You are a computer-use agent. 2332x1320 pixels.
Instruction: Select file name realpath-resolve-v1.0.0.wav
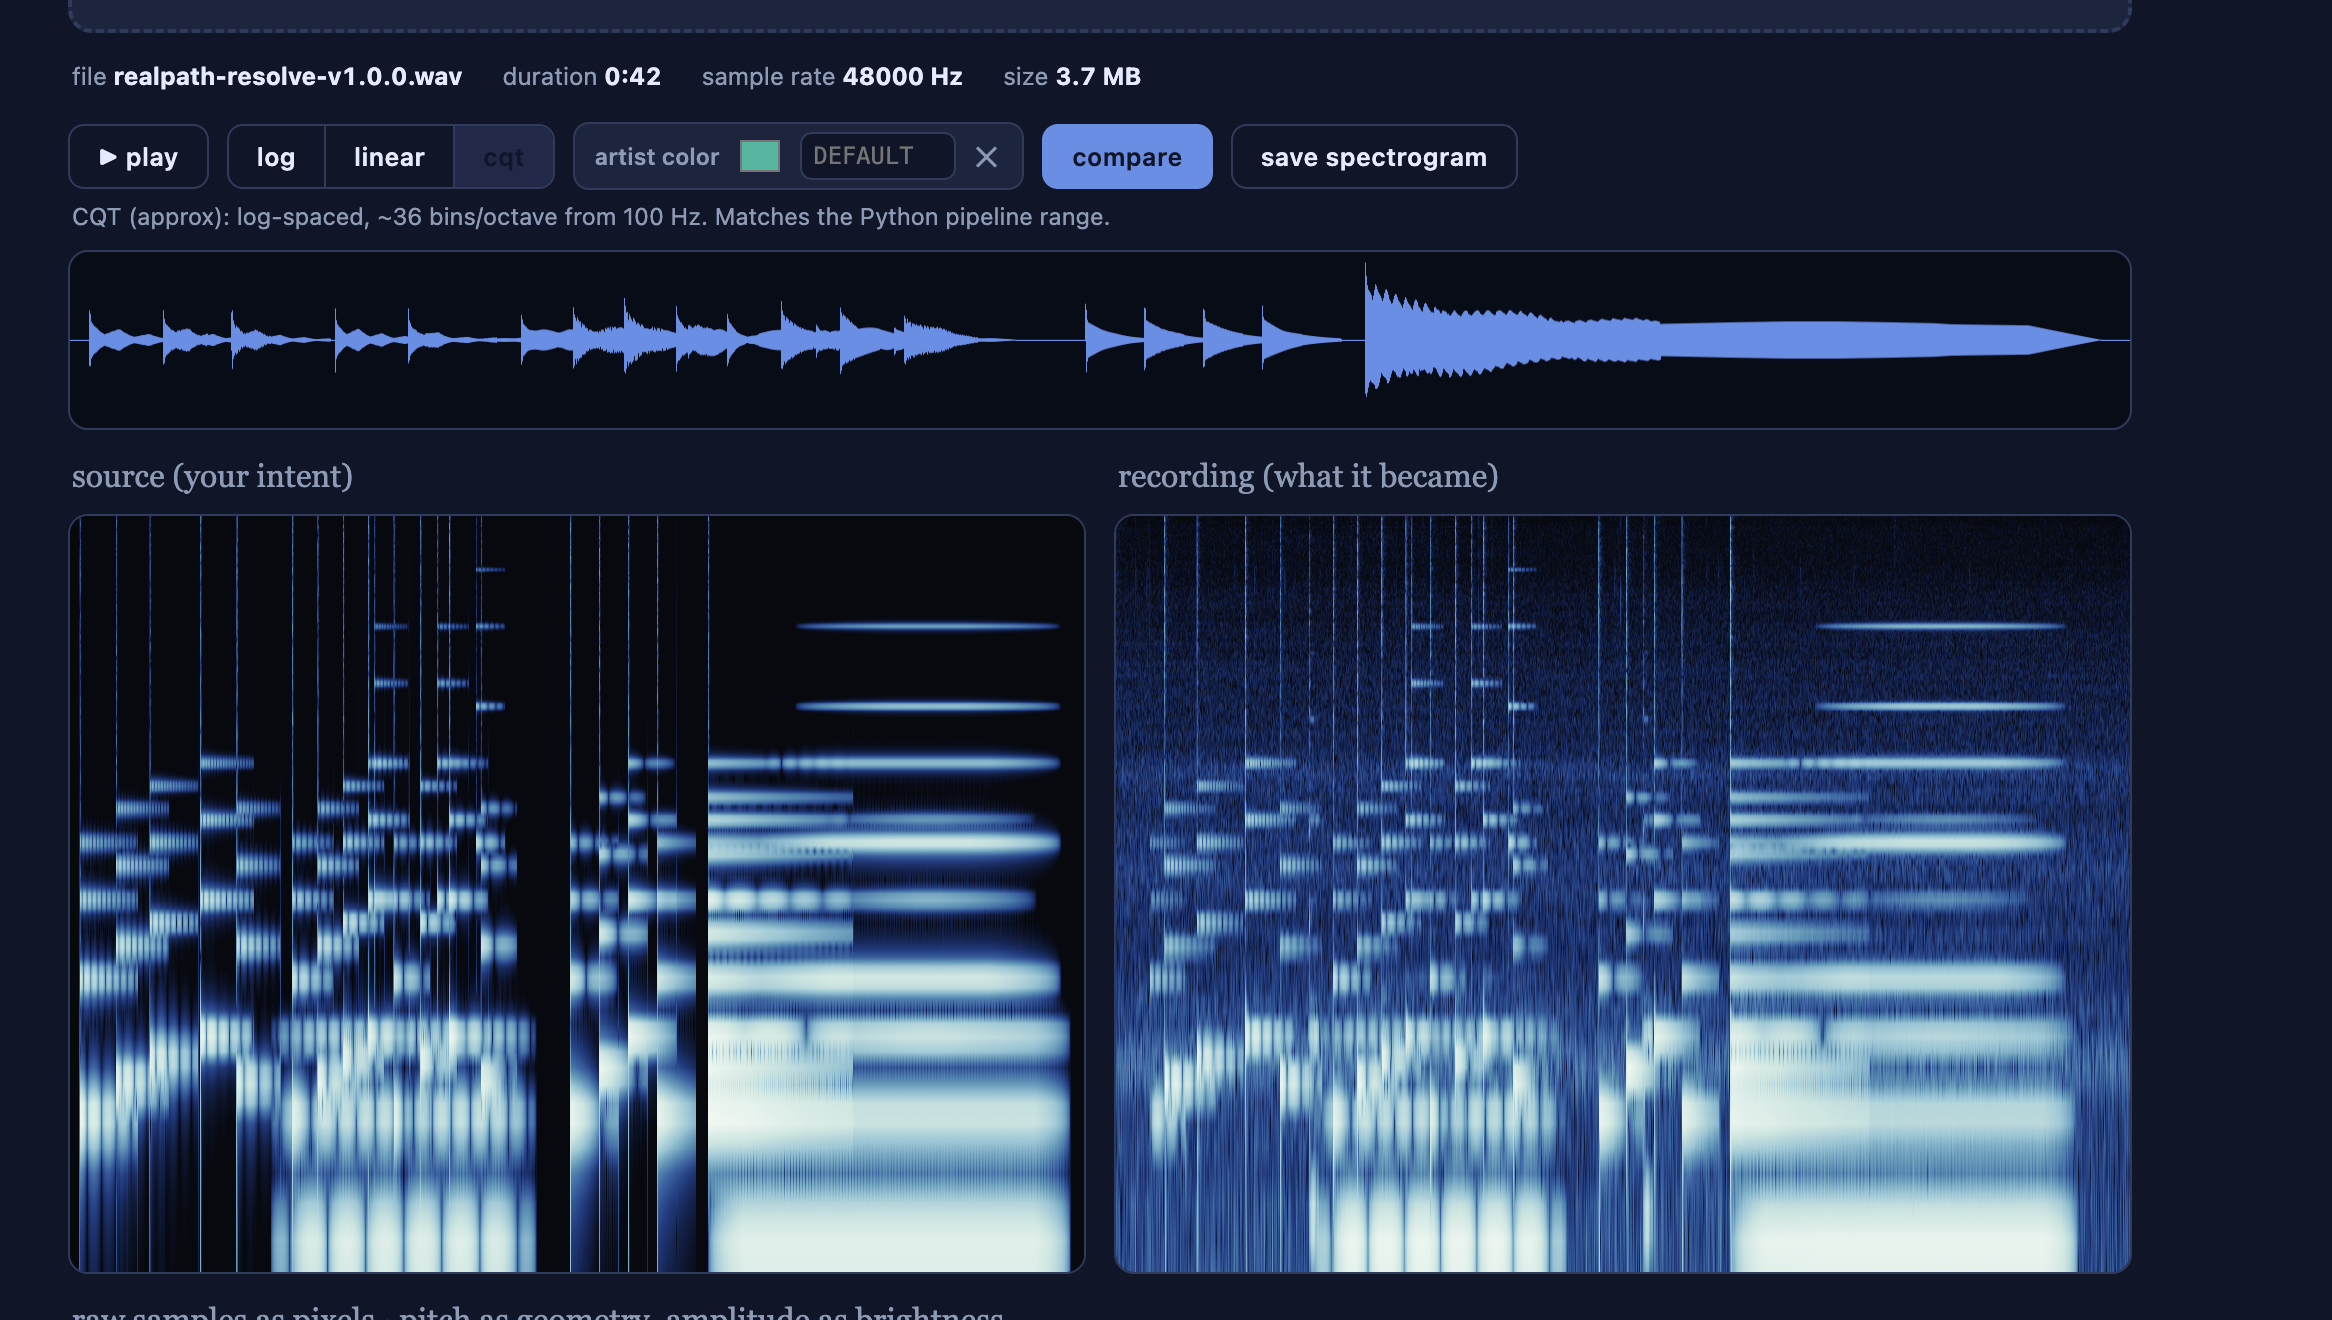pyautogui.click(x=288, y=77)
